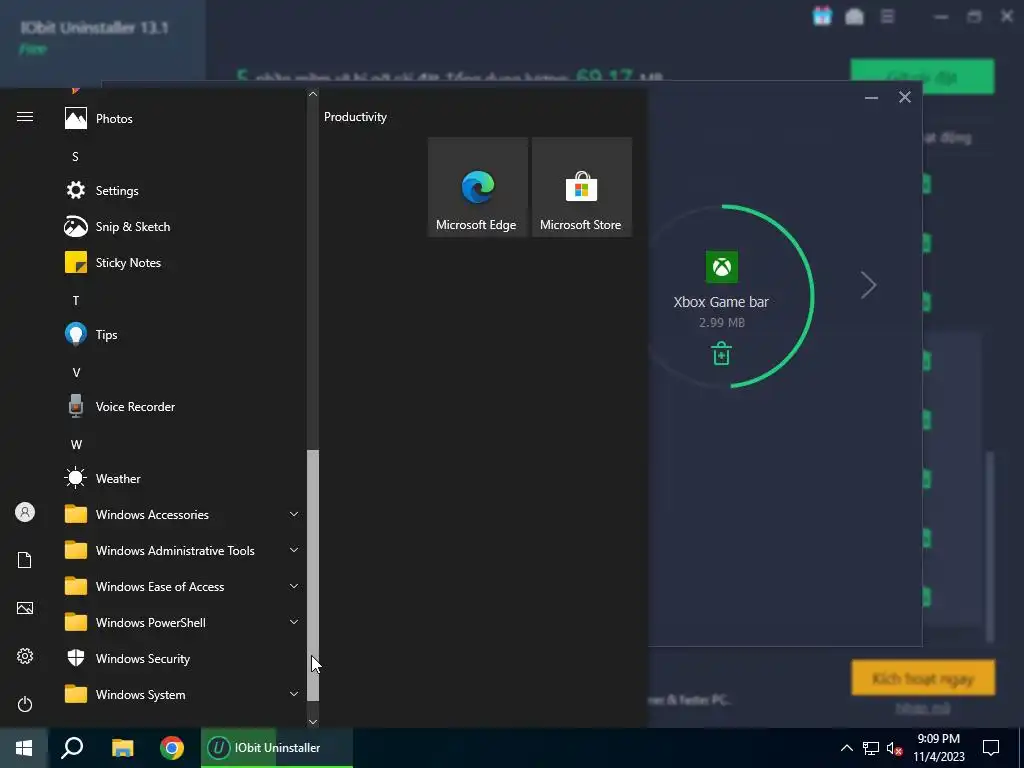
Task: Launch Google Chrome from taskbar
Action: [172, 748]
